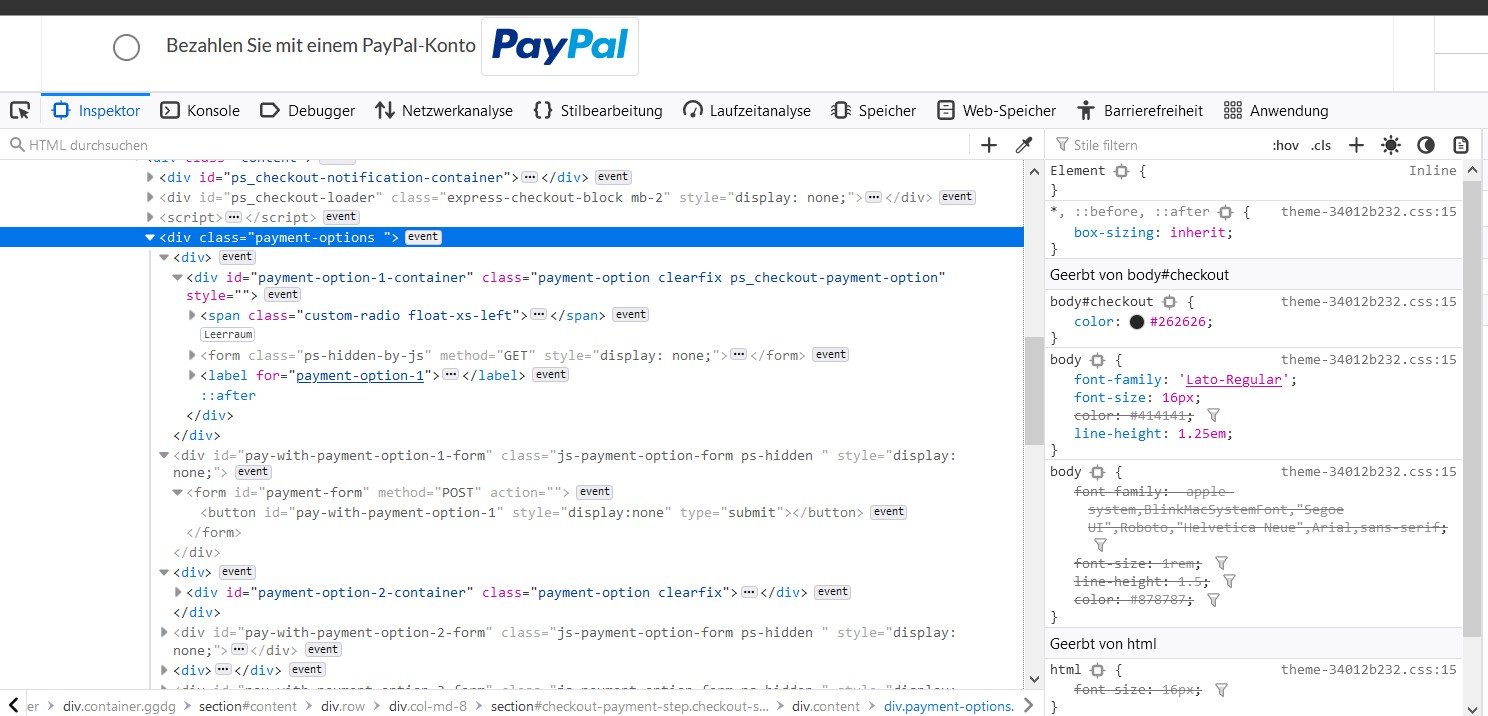This screenshot has width=1488, height=716.
Task: Click filter icon next to line-height 1.5
Action: coord(1230,581)
